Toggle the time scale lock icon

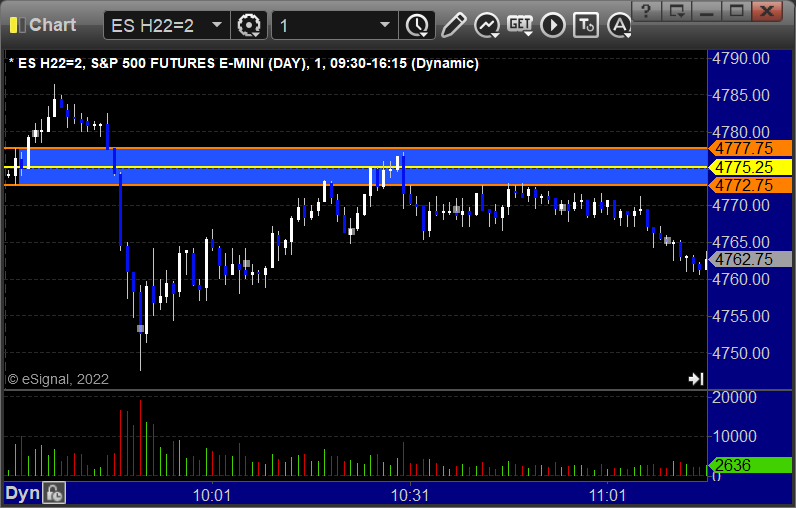(54, 493)
